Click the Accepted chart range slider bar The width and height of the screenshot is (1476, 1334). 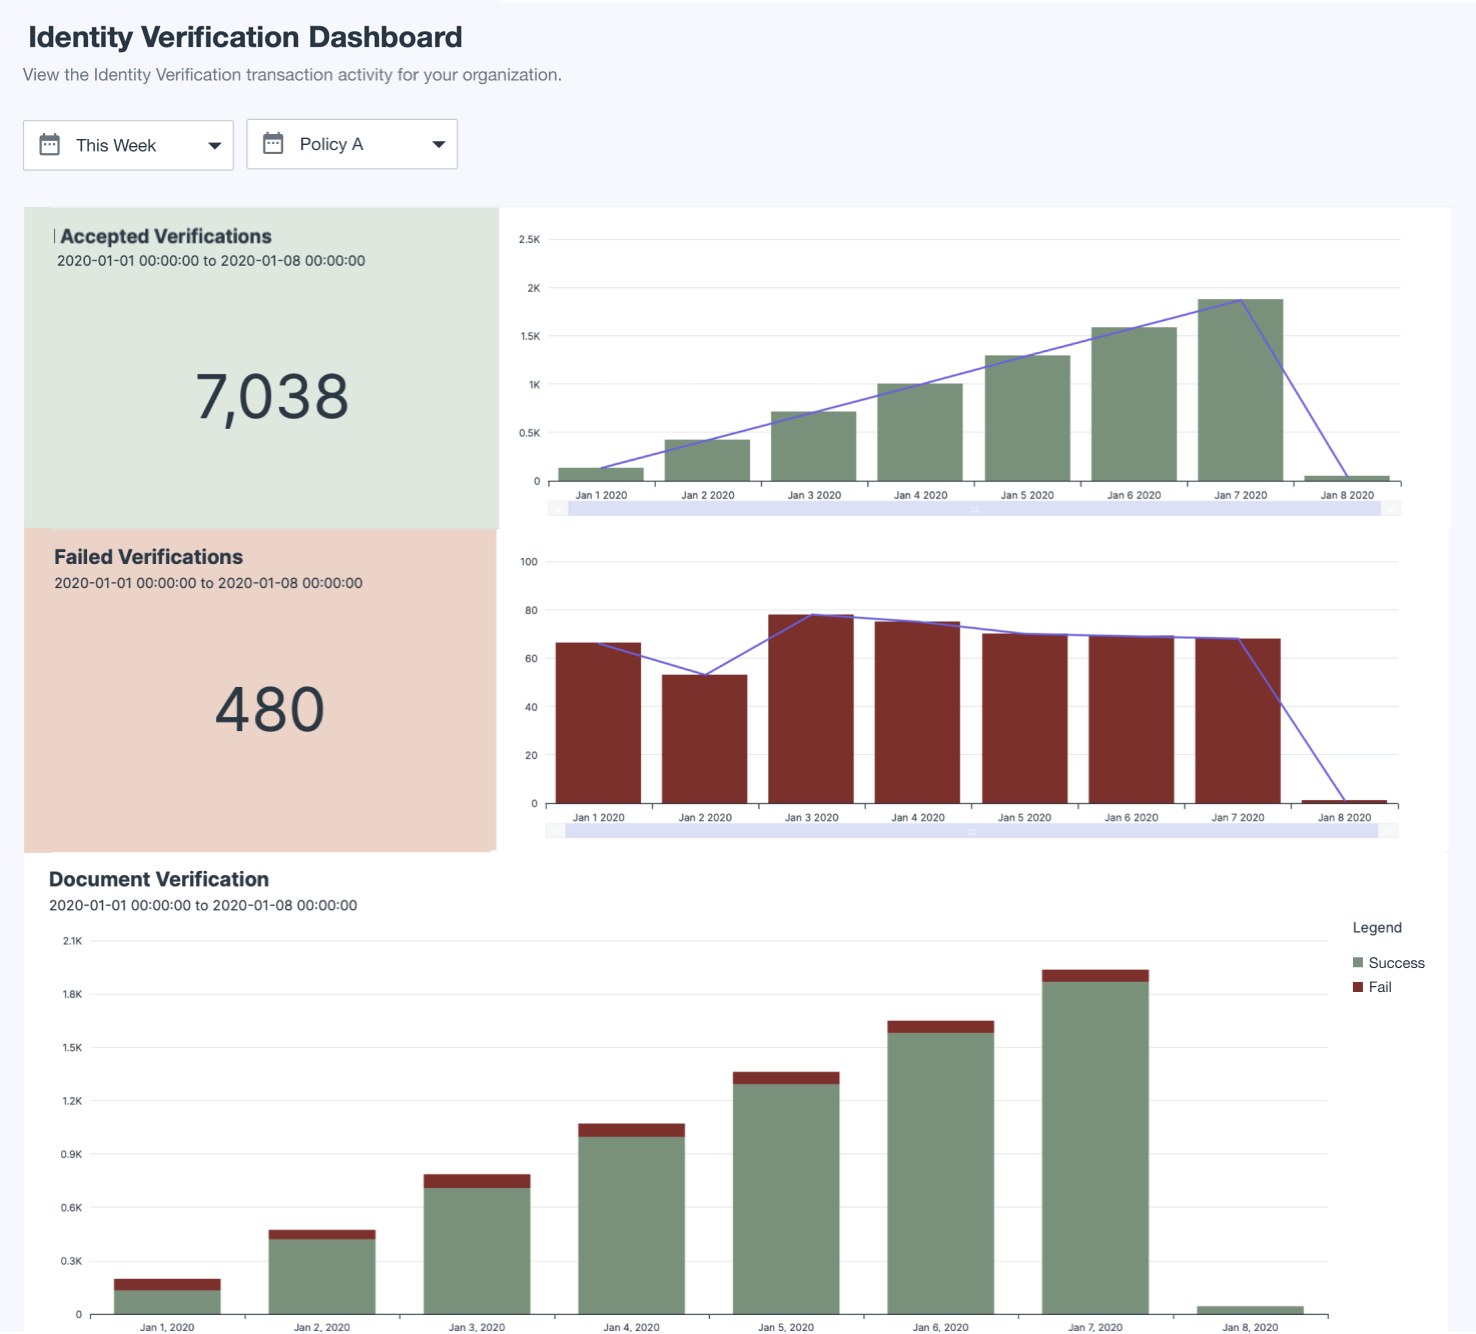(x=973, y=509)
